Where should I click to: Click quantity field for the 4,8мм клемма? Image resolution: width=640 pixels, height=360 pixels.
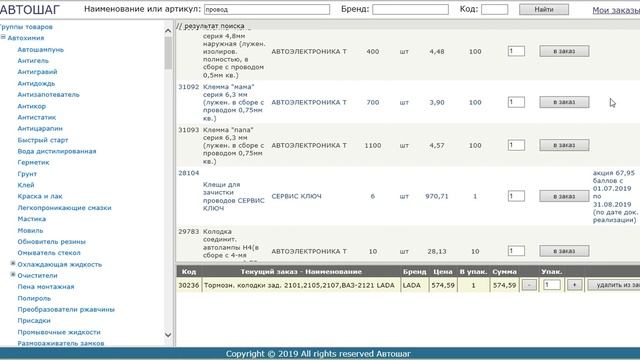pos(516,51)
